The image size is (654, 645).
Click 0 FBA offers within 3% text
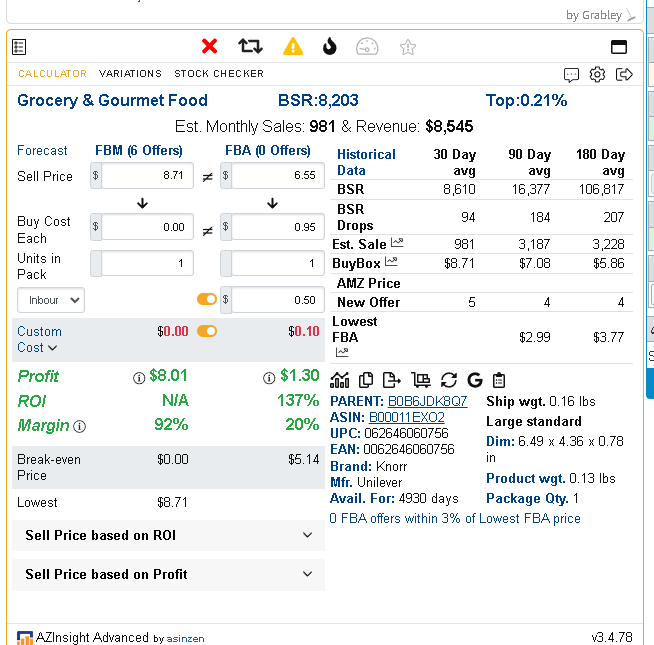[455, 519]
